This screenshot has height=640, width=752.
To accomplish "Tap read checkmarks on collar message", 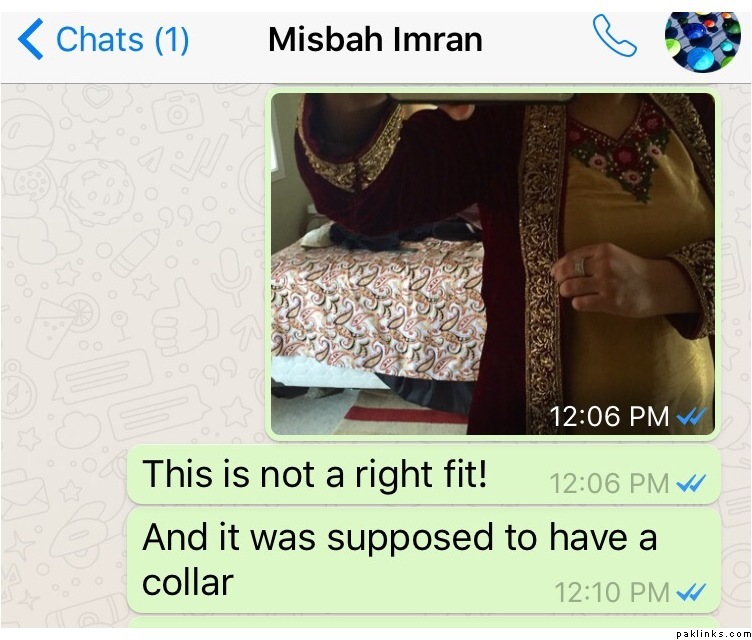I will (x=691, y=593).
